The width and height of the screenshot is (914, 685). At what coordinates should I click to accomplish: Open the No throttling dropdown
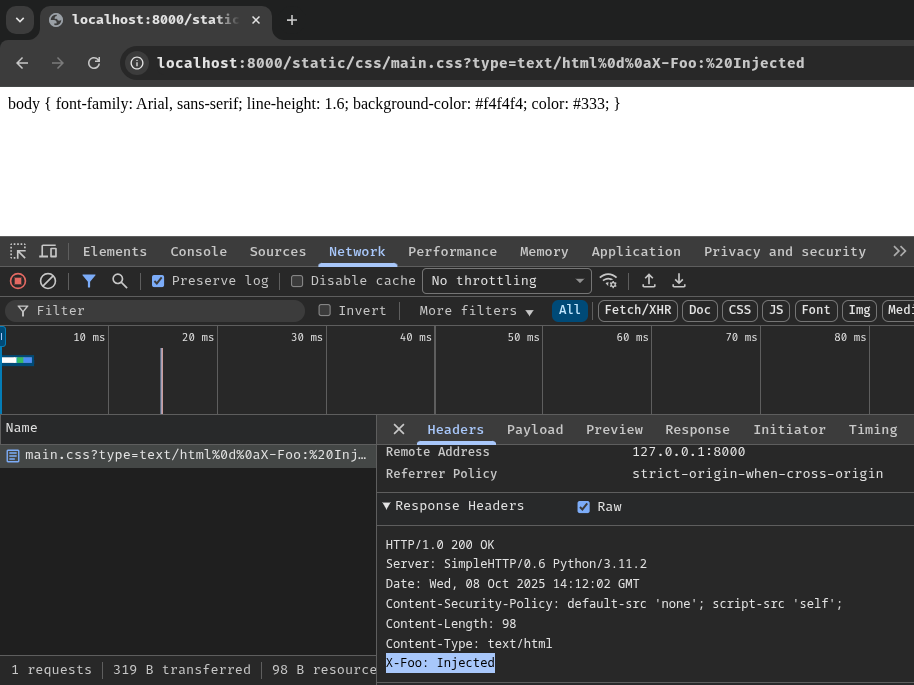507,281
